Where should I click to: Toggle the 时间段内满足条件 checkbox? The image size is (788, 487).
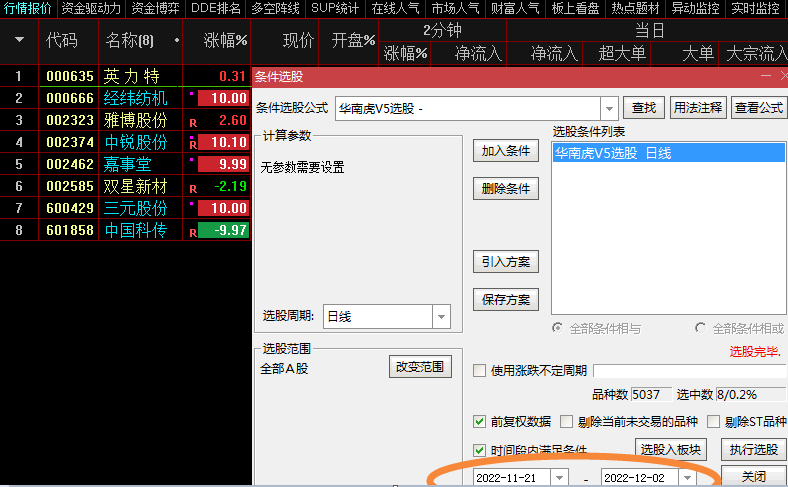[x=479, y=450]
